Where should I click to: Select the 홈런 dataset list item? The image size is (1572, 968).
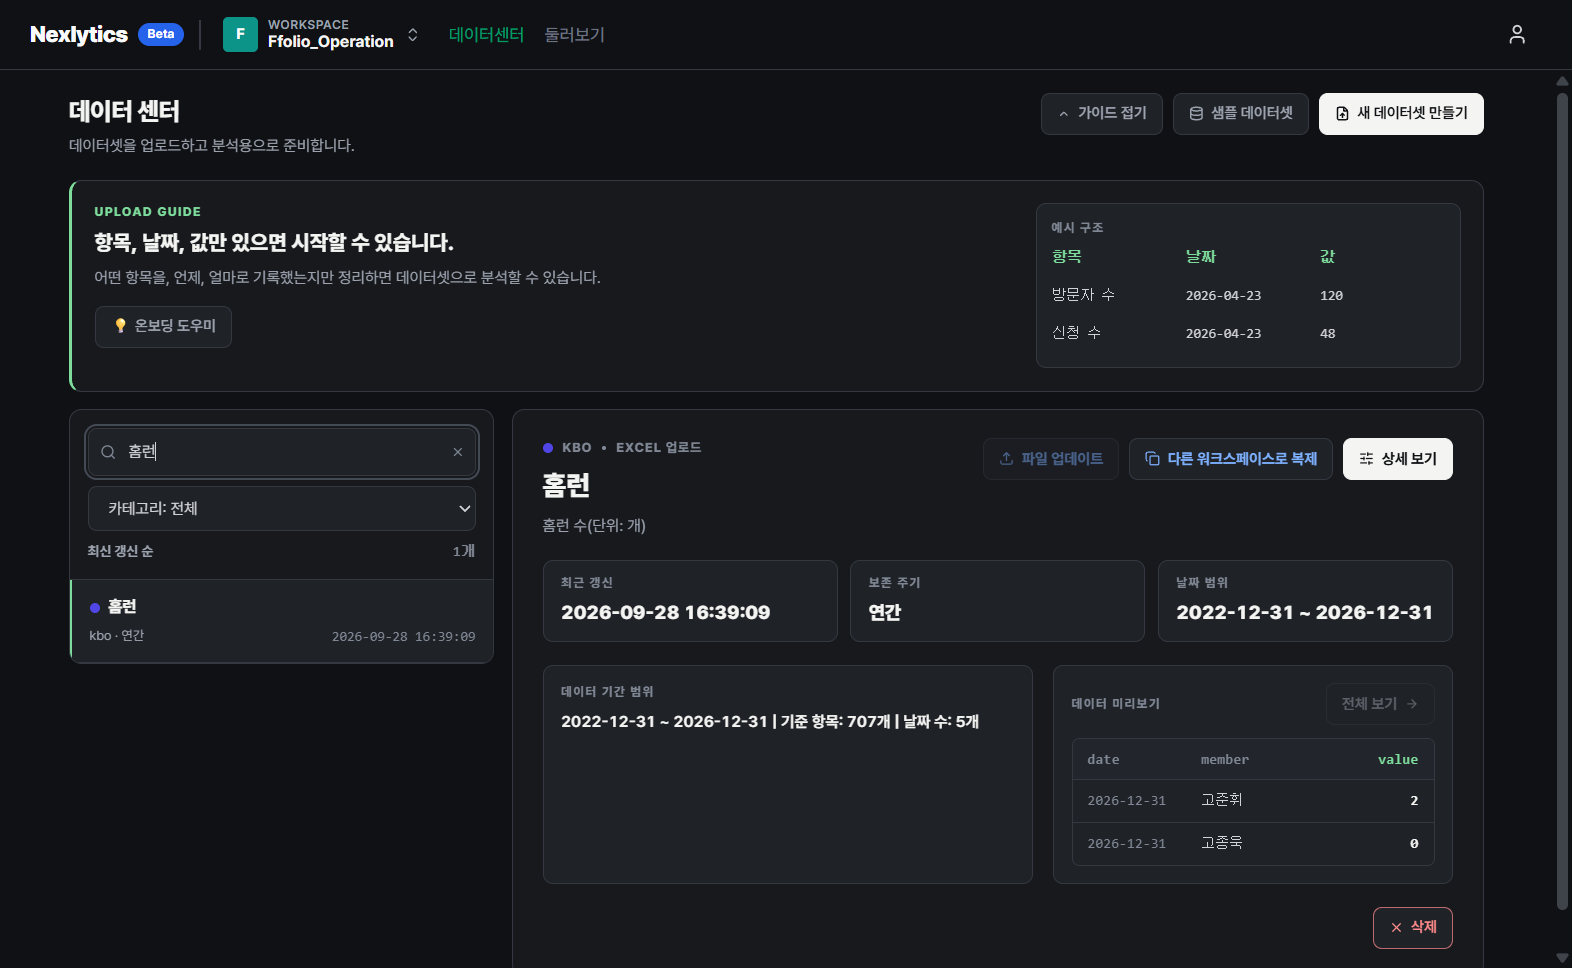click(282, 620)
